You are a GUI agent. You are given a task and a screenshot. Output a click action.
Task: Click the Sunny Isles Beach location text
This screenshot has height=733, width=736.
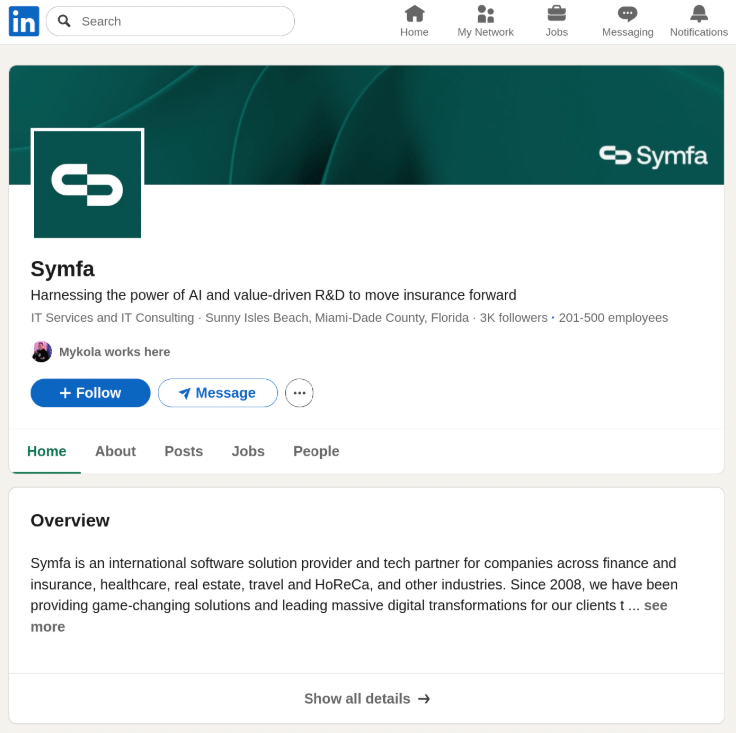click(337, 318)
